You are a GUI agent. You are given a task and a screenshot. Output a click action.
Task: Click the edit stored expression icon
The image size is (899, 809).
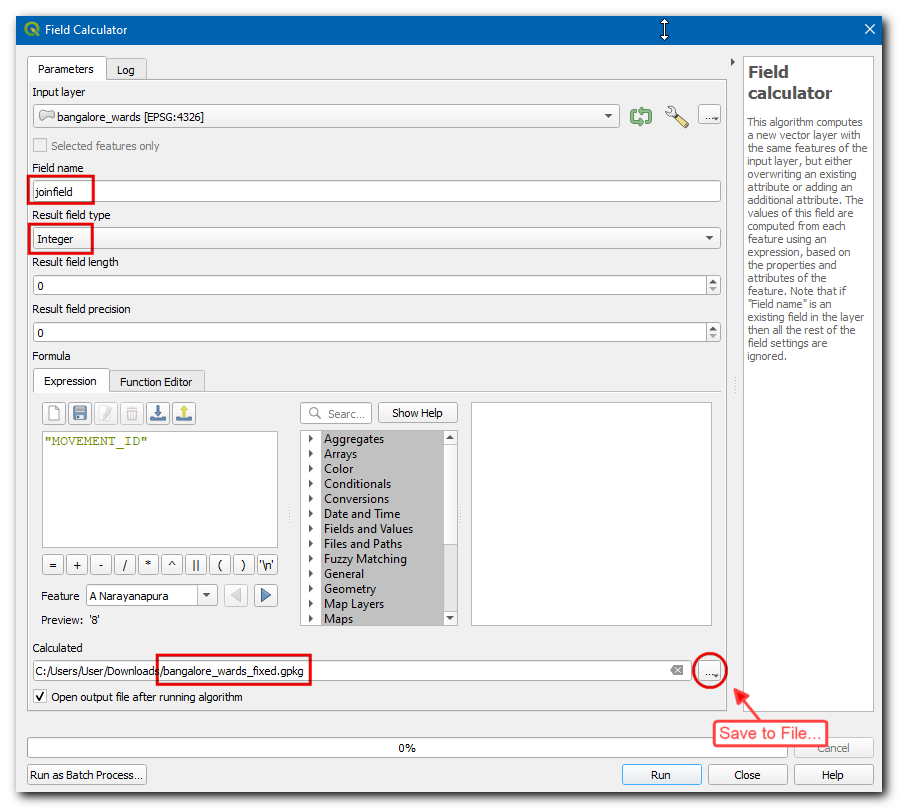tap(106, 413)
